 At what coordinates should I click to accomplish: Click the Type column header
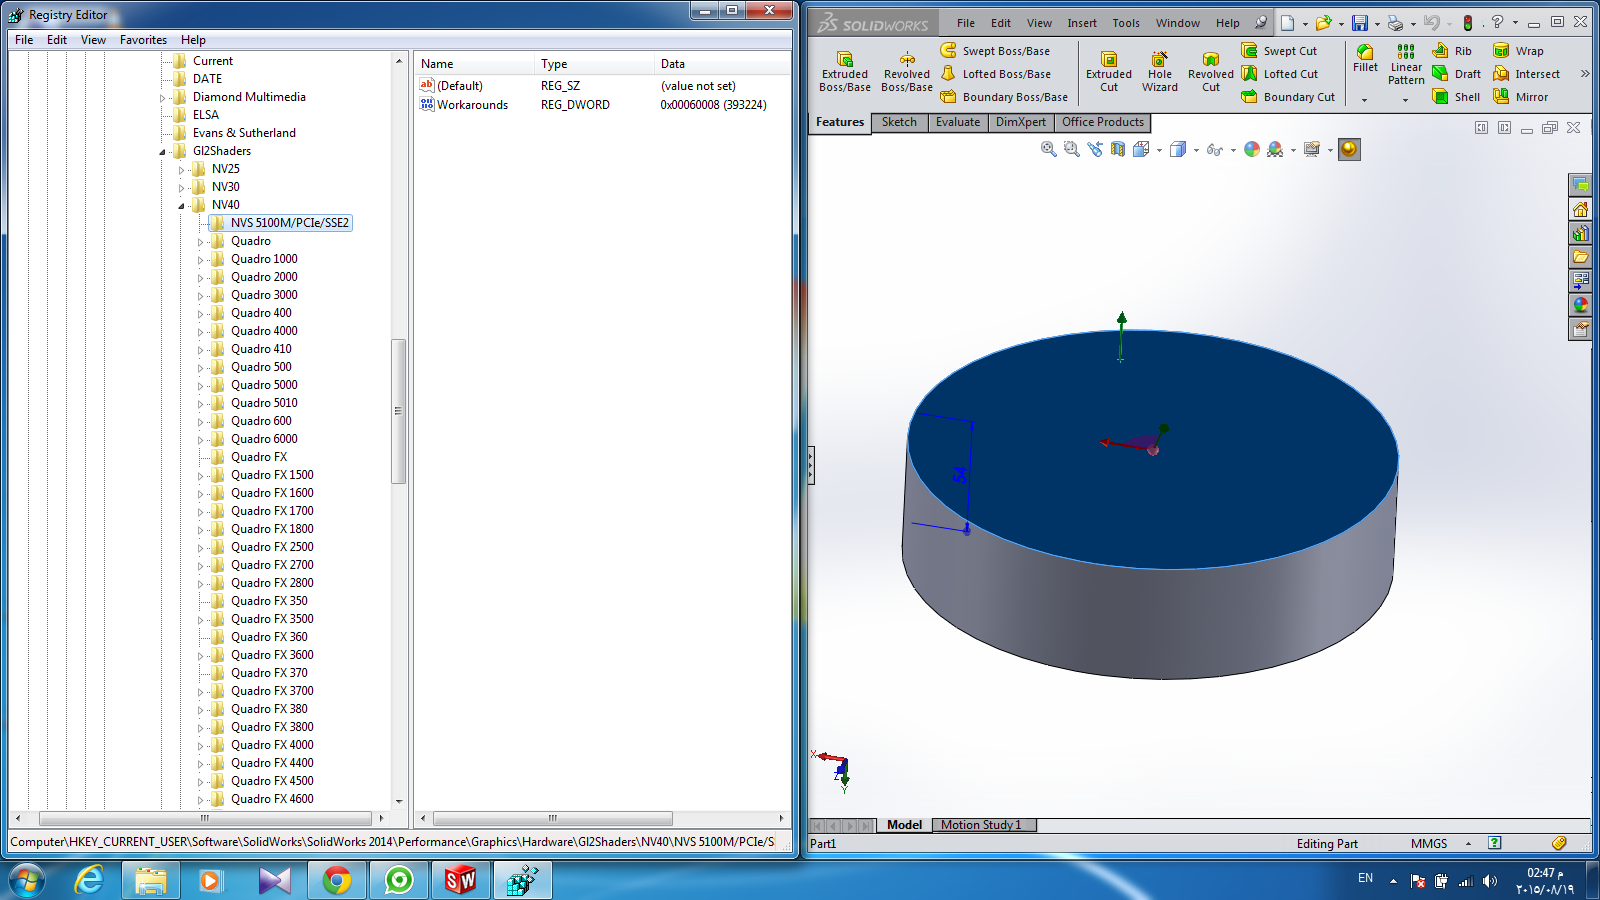pos(594,64)
